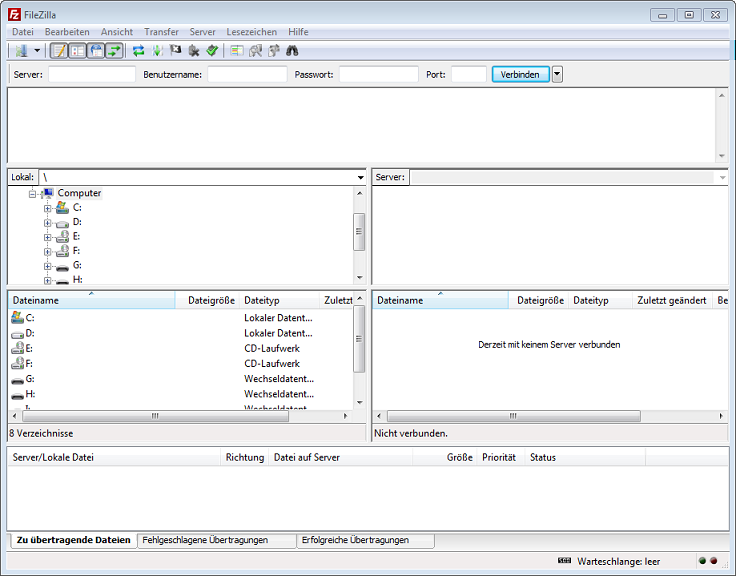Expand the E: drive tree node

pyautogui.click(x=47, y=238)
